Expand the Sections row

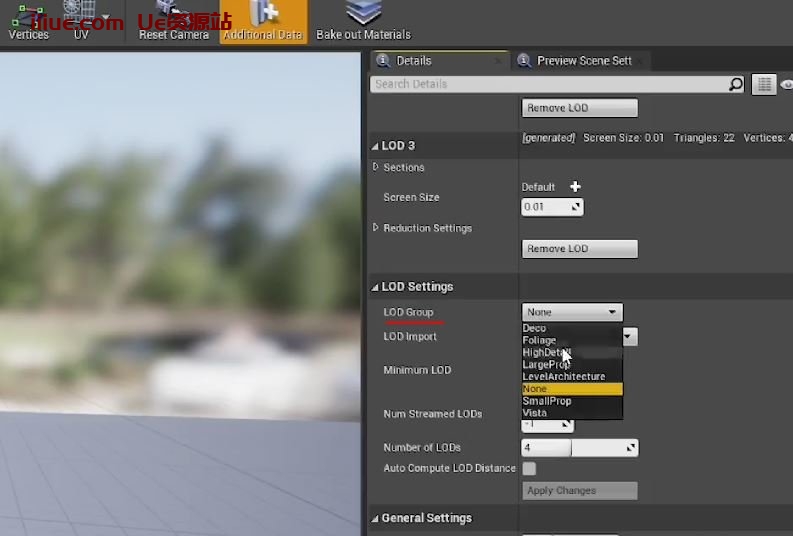coord(375,167)
